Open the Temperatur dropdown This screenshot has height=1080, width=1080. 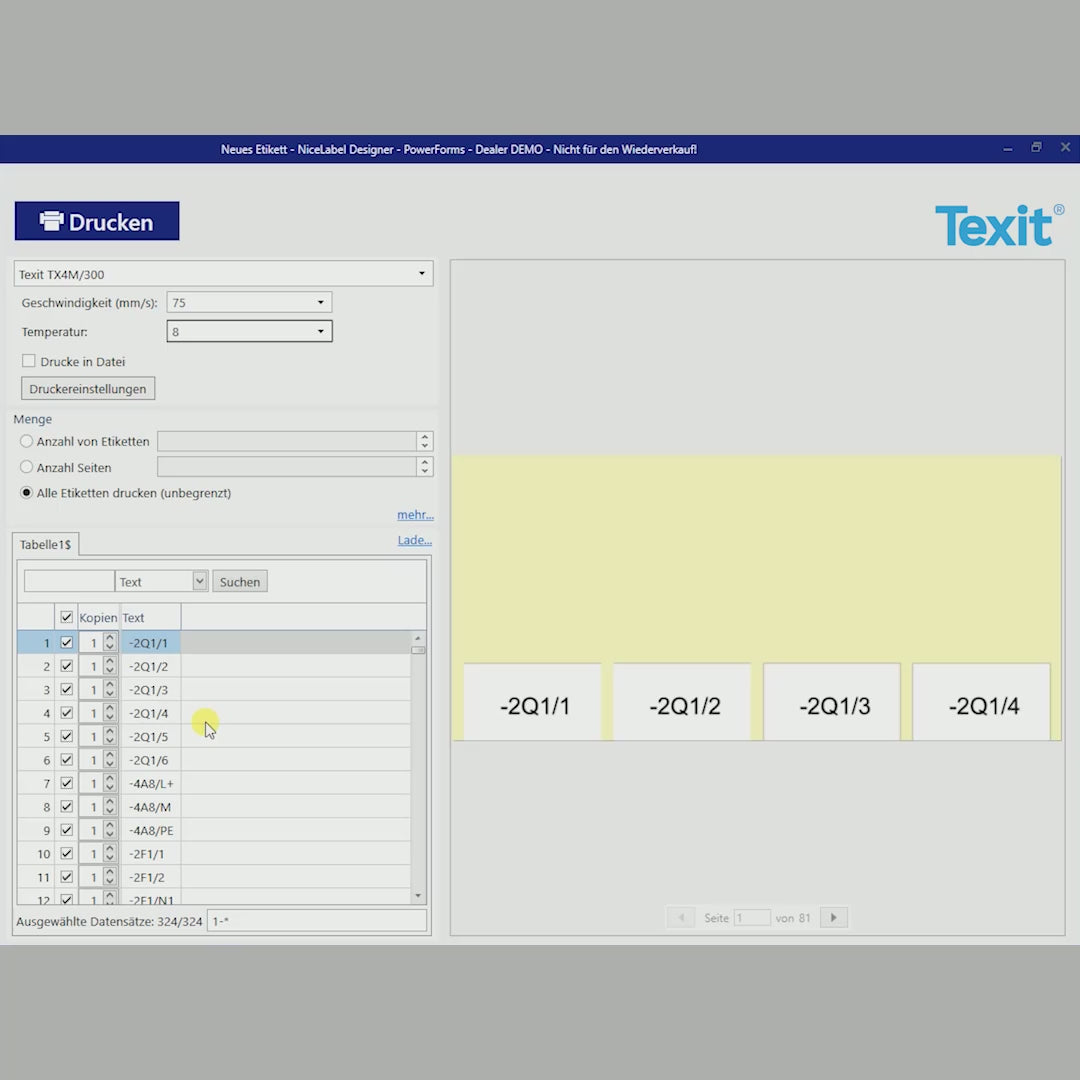(x=320, y=331)
